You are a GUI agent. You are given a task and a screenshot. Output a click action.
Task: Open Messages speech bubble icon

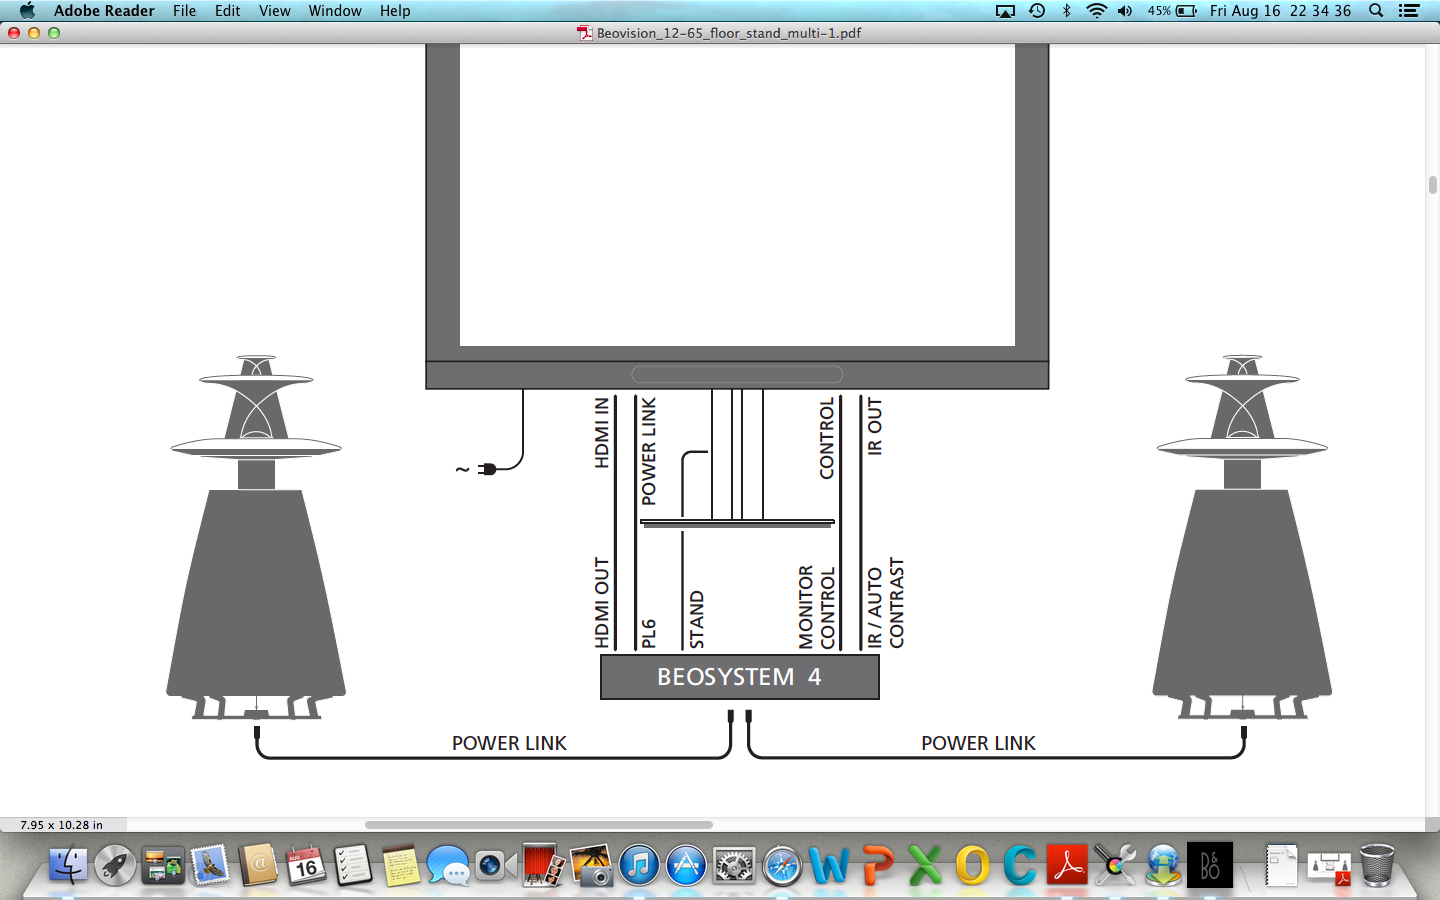(x=448, y=865)
